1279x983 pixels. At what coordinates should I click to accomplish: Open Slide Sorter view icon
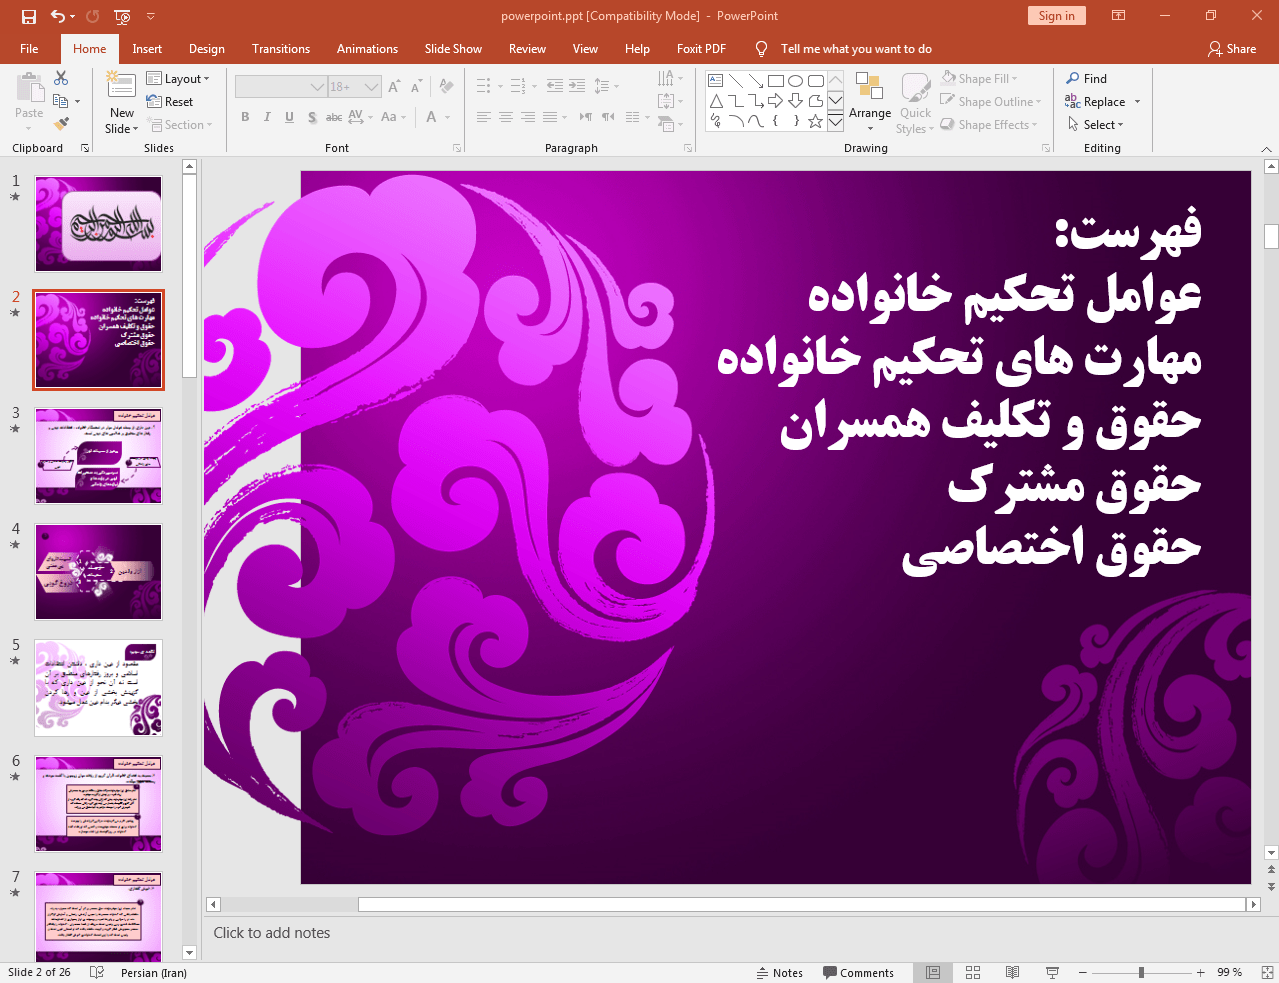point(972,972)
